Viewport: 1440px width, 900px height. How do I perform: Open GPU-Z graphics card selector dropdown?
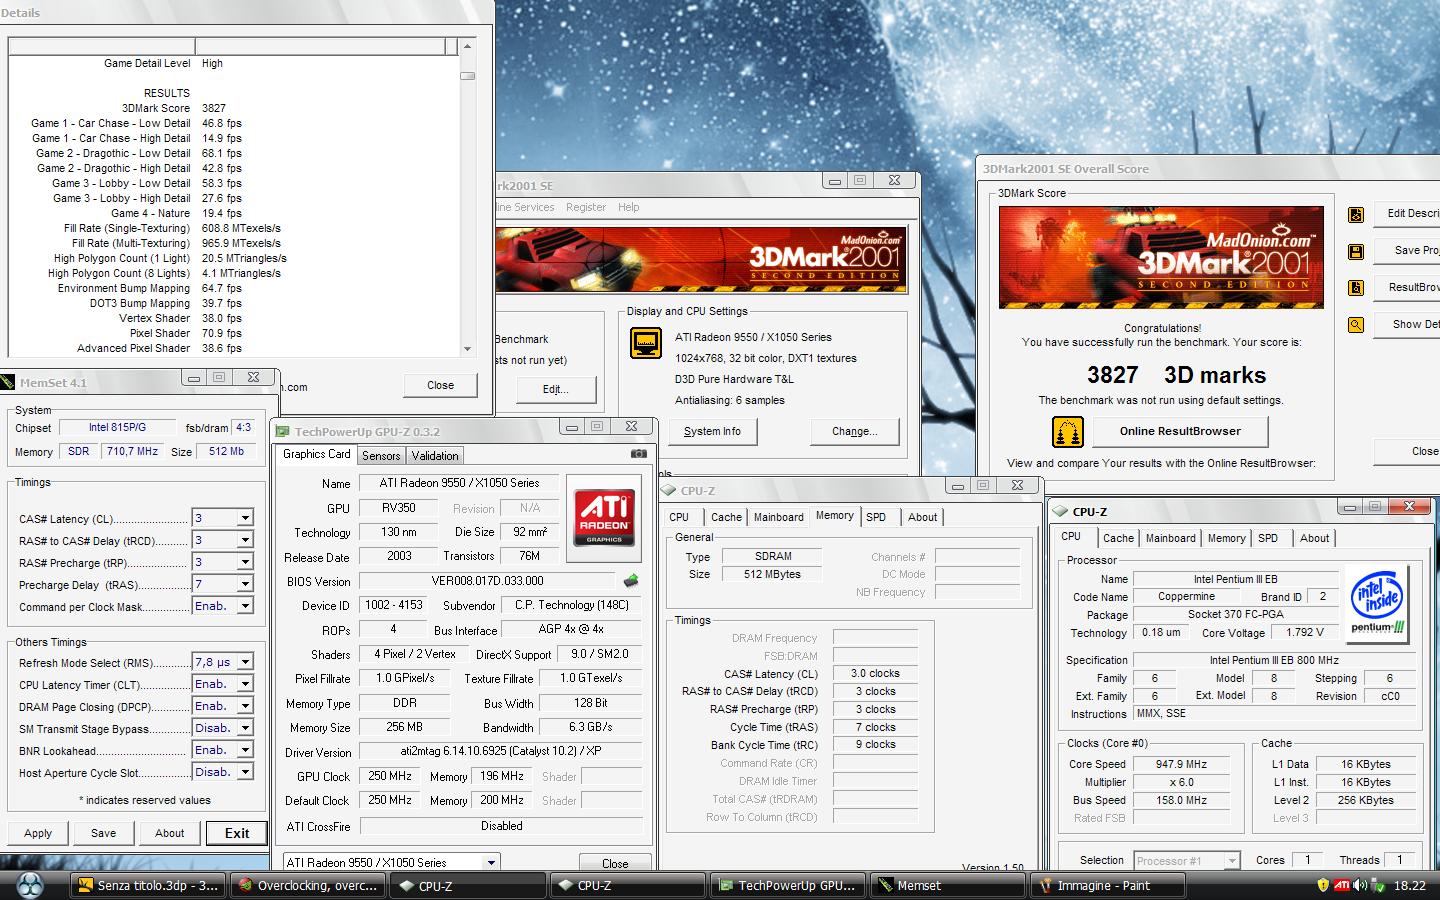click(491, 862)
